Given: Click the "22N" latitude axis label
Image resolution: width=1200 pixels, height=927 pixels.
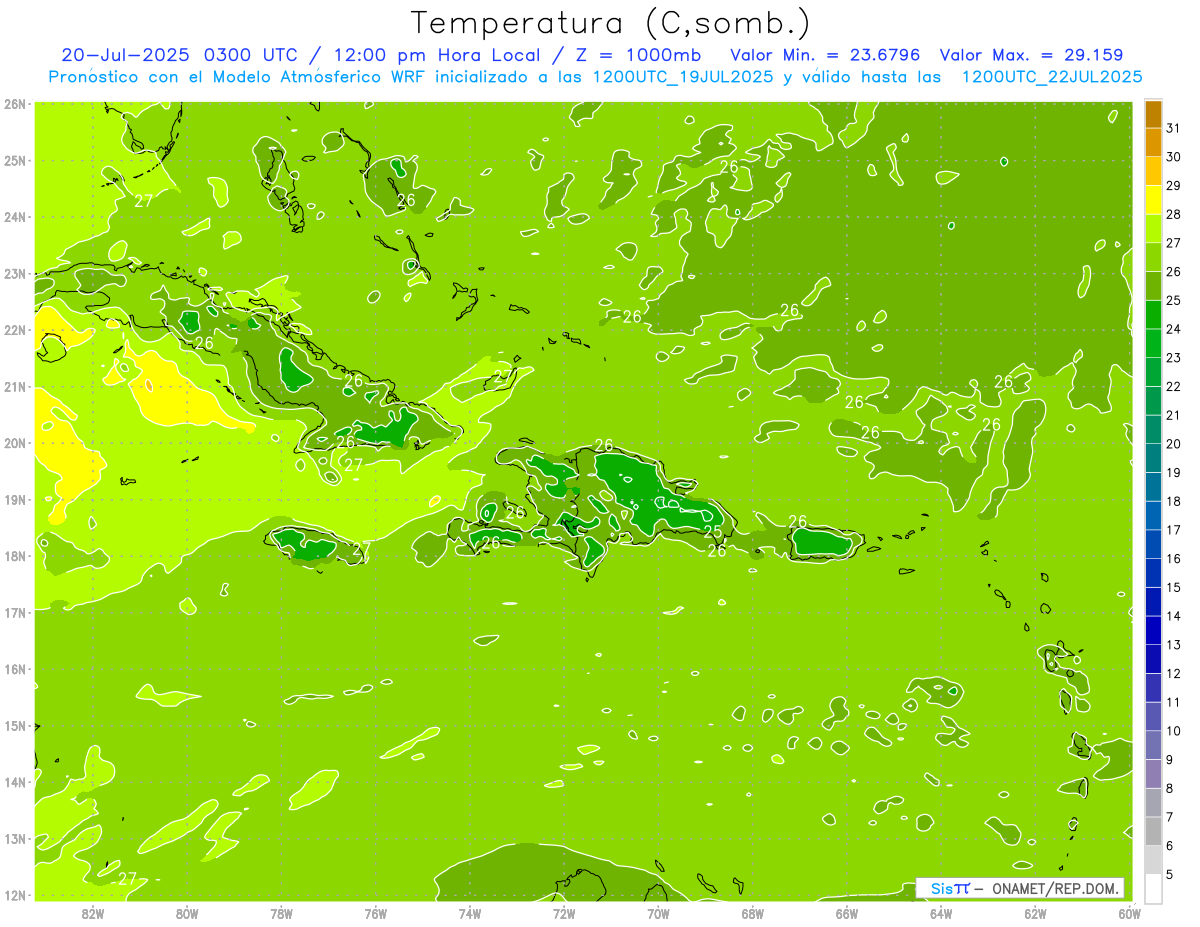Looking at the screenshot, I should 15,330.
